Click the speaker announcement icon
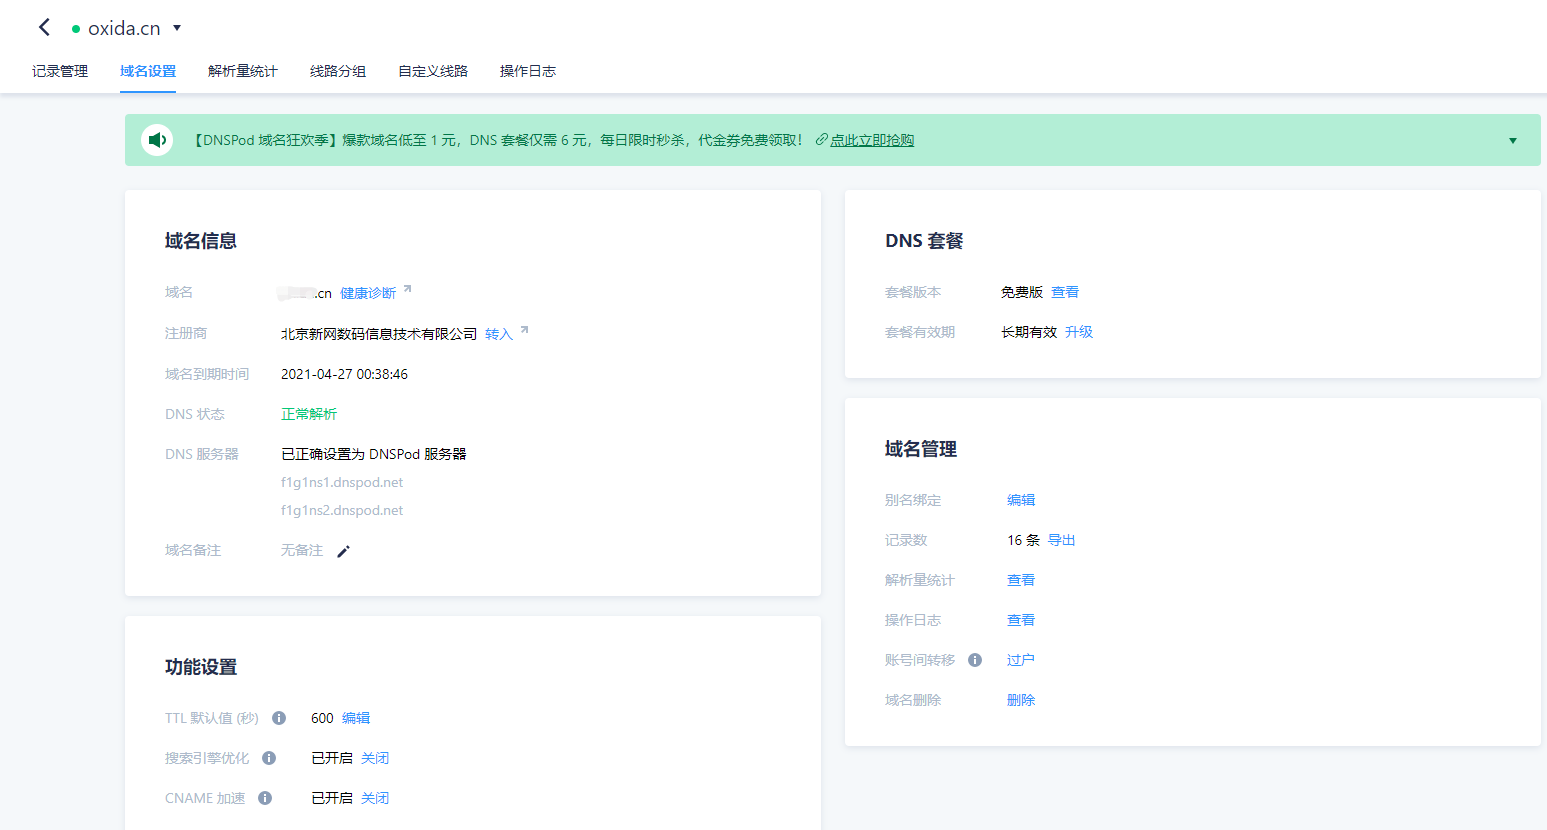This screenshot has height=830, width=1547. (x=157, y=140)
